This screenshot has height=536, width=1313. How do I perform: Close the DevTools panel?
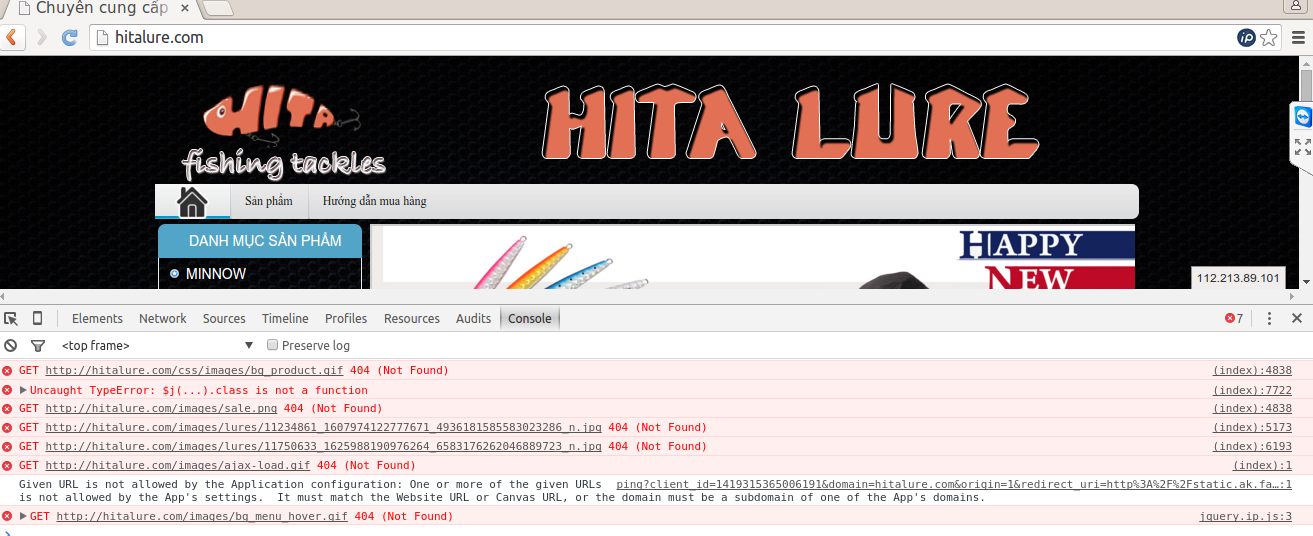(1296, 318)
